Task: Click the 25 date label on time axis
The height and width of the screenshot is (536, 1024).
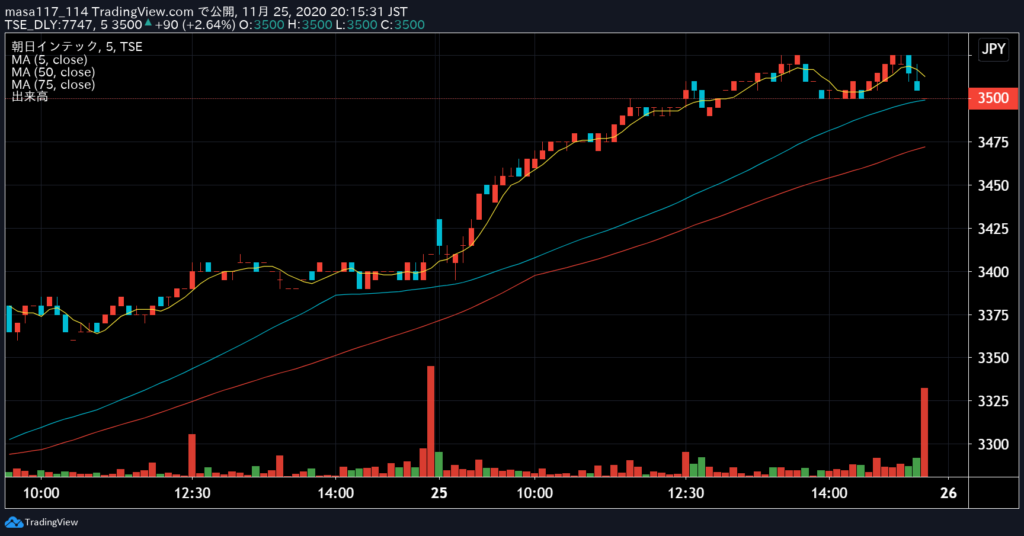Action: click(x=439, y=493)
